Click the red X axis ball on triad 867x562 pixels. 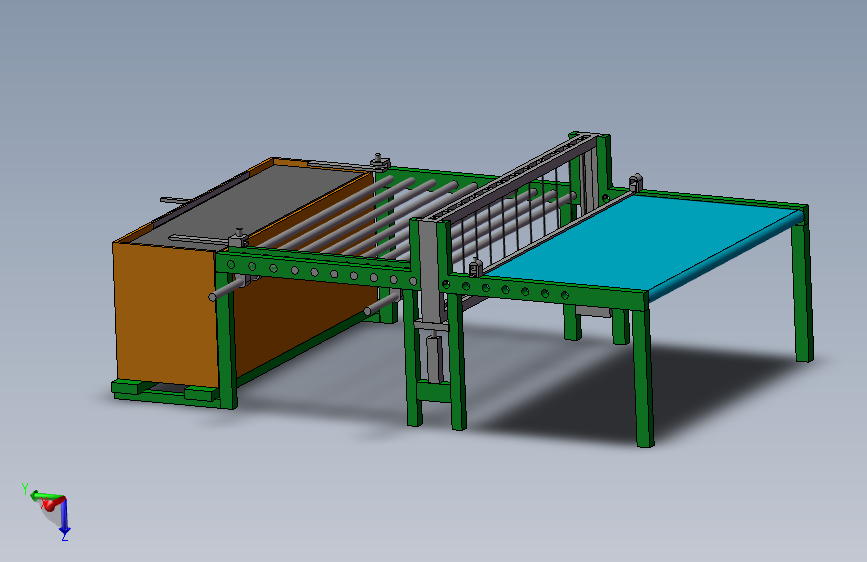point(50,504)
